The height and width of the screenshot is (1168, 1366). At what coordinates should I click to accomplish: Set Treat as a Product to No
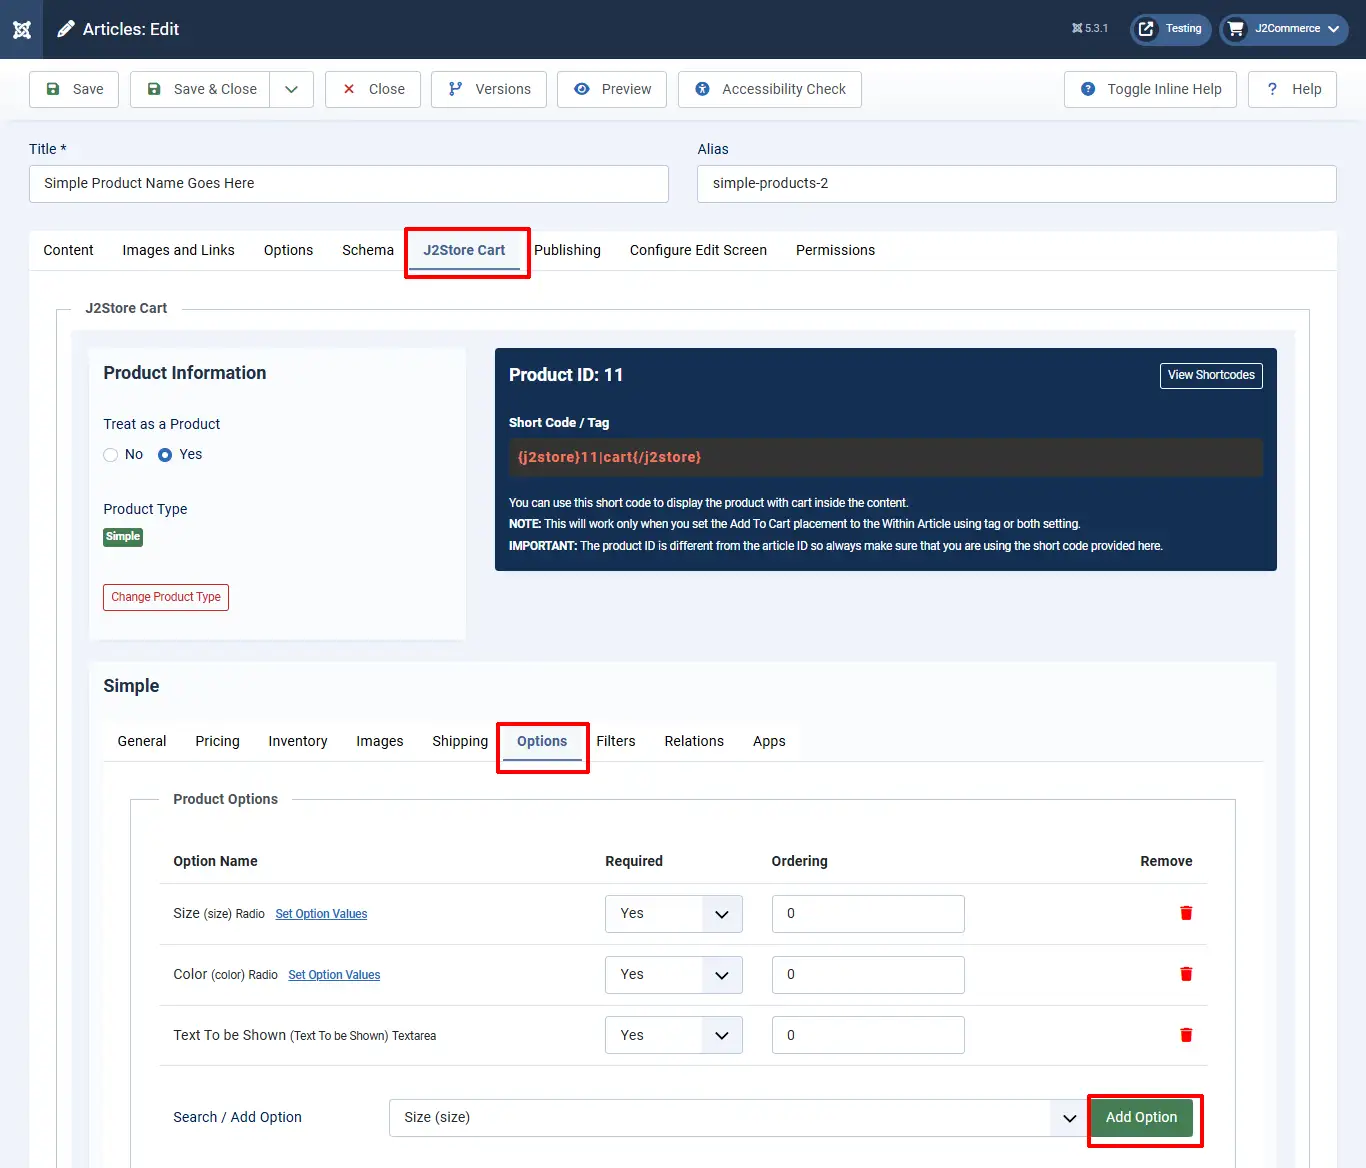pyautogui.click(x=111, y=455)
